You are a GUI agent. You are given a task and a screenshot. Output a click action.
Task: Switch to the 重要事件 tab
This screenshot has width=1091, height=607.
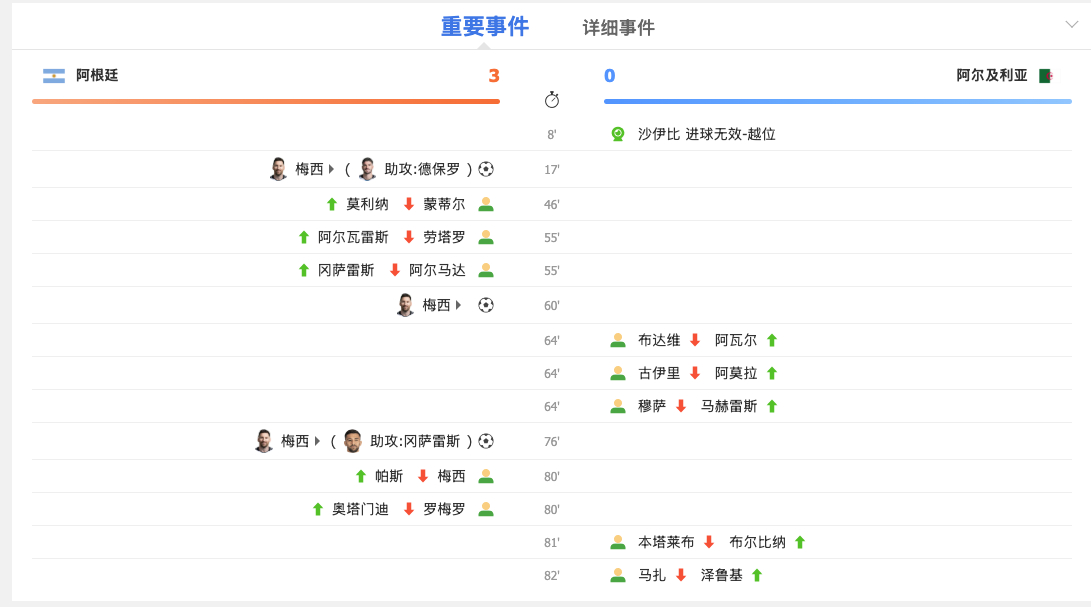pyautogui.click(x=485, y=26)
